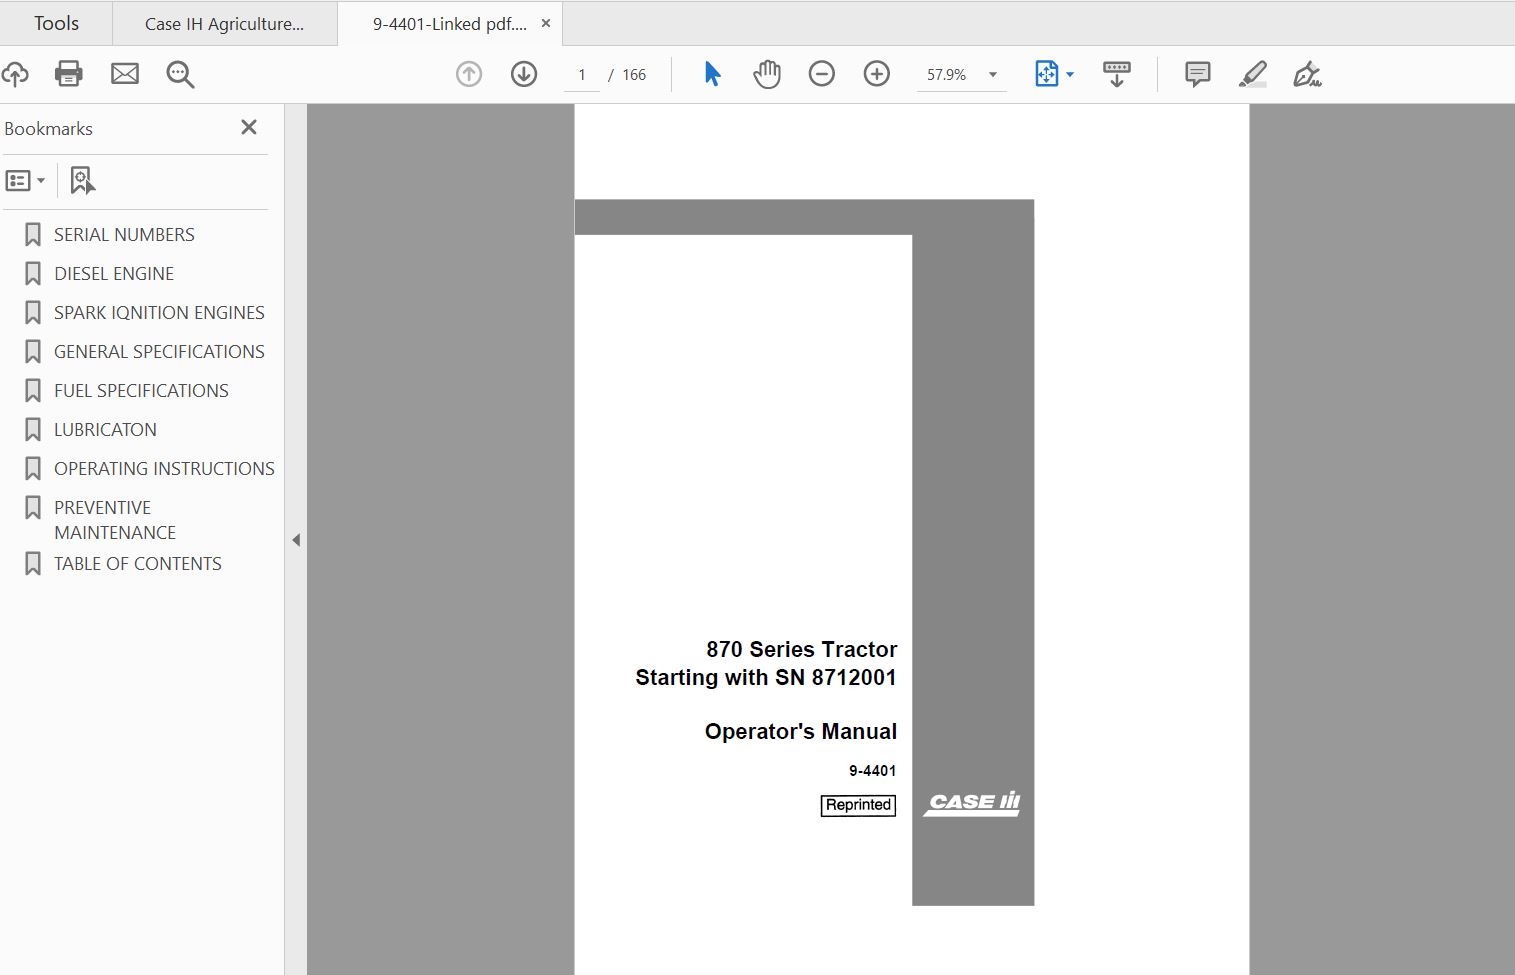Open the Sign document pen tool

(x=1307, y=74)
